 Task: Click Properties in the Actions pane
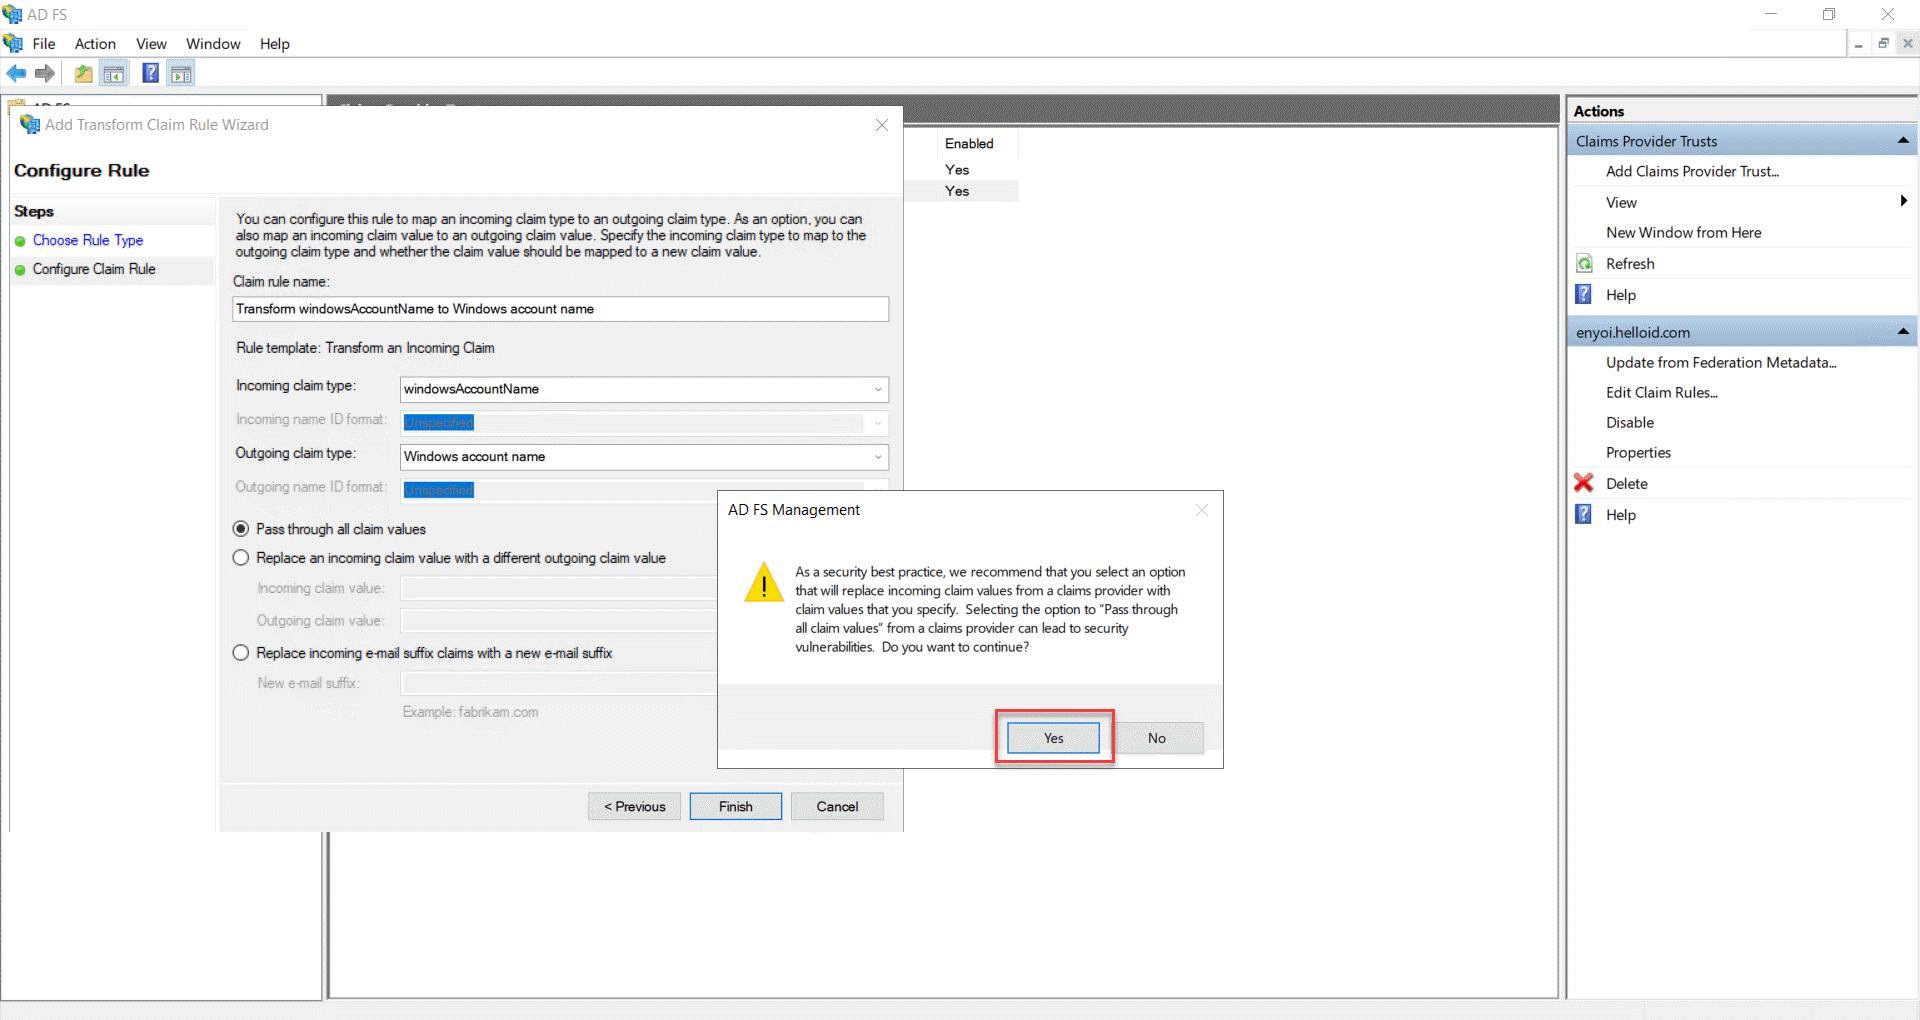click(1638, 452)
